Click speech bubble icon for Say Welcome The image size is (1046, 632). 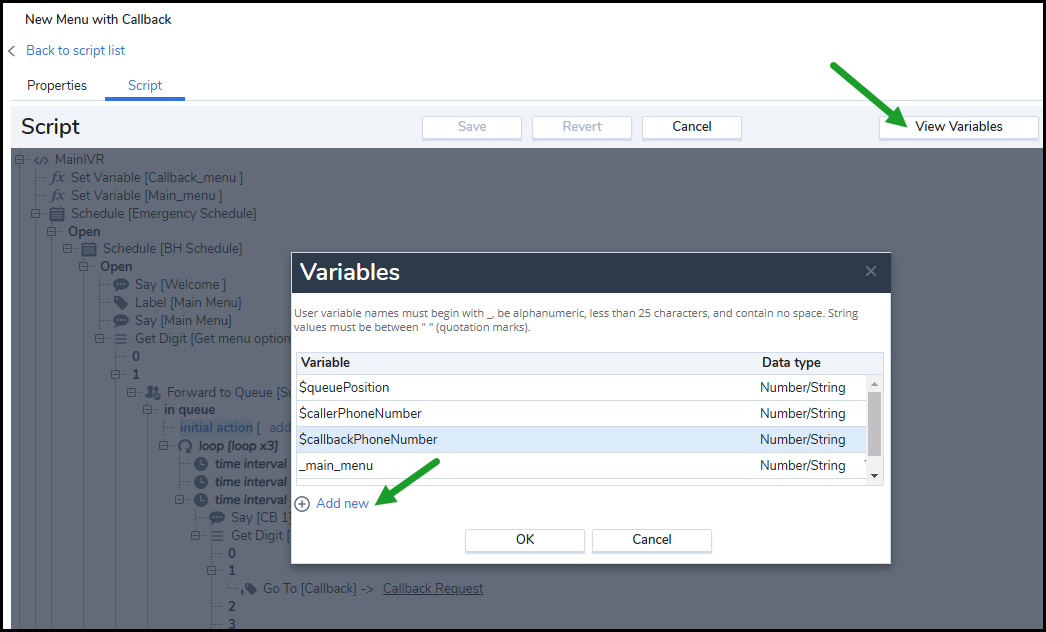click(121, 285)
